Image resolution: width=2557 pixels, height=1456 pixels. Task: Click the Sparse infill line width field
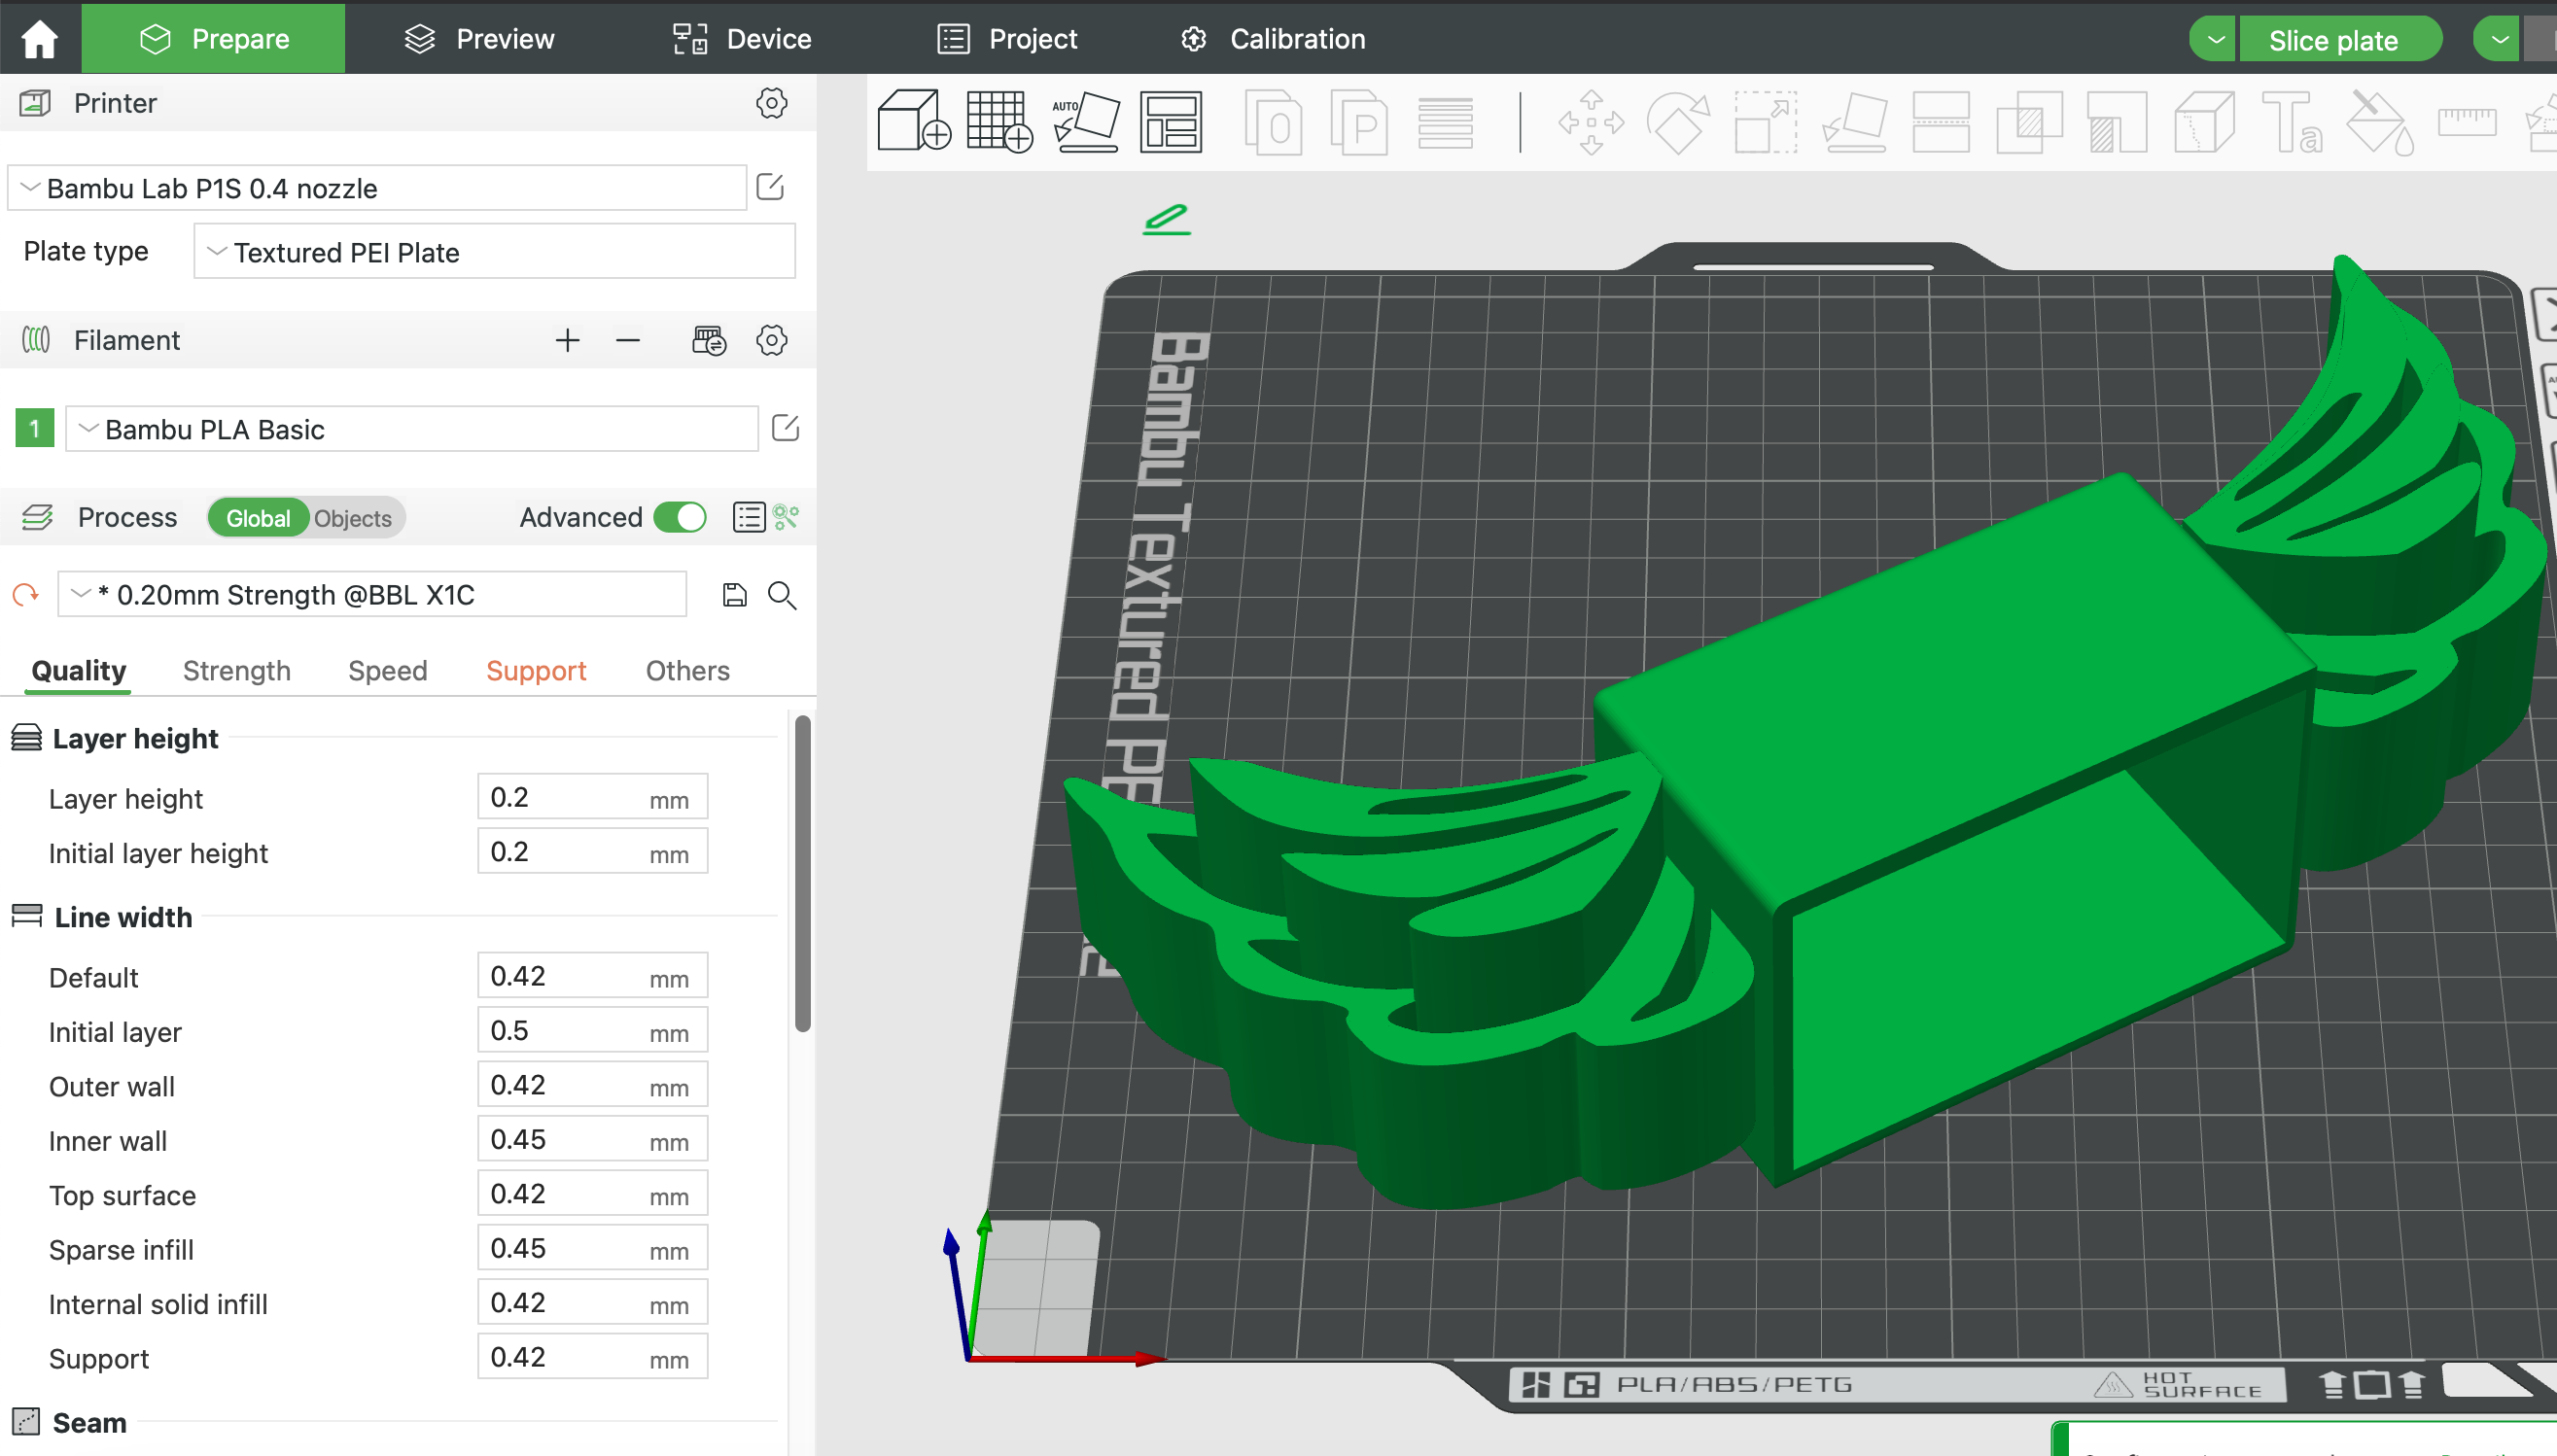(592, 1248)
